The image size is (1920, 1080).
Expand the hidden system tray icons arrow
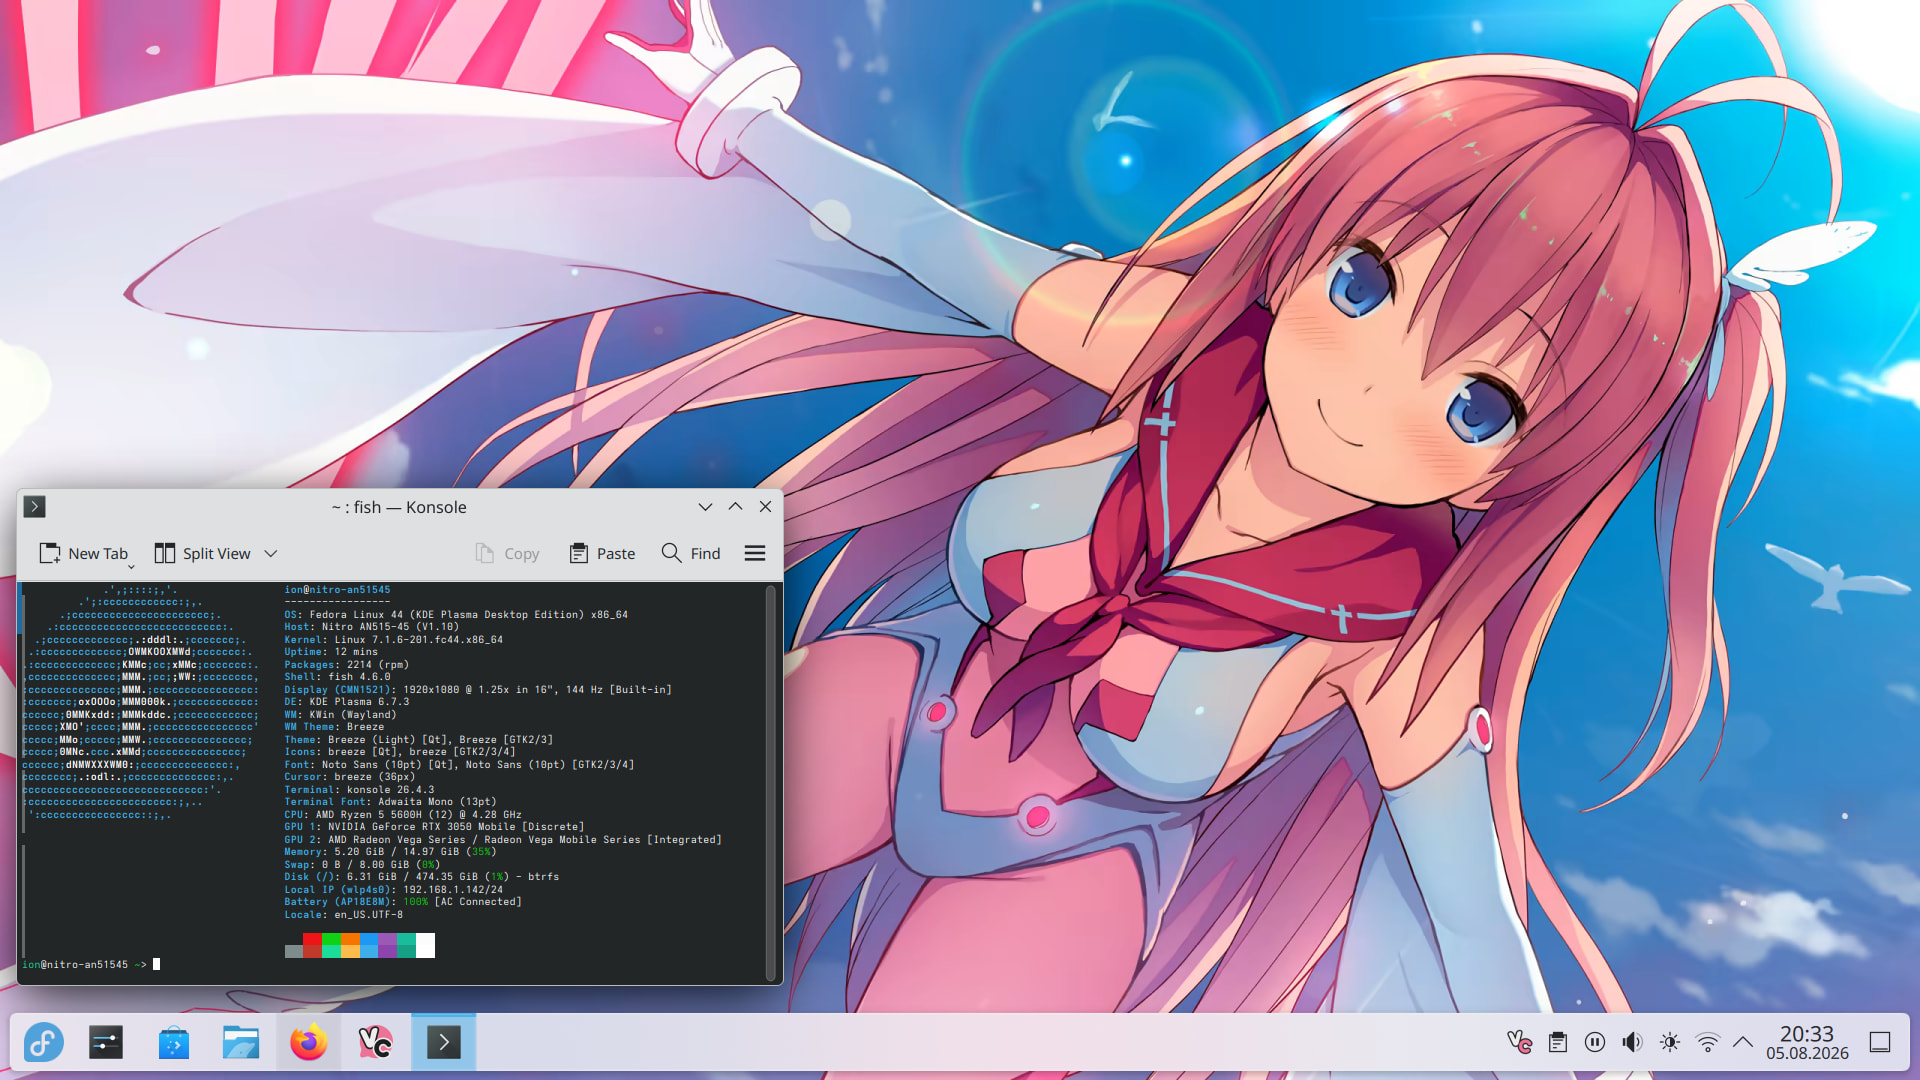(1743, 1043)
